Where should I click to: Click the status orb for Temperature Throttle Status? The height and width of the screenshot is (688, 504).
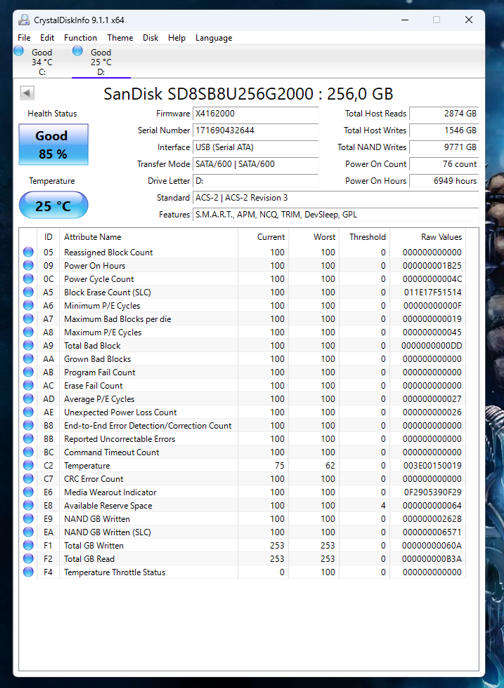pos(28,572)
